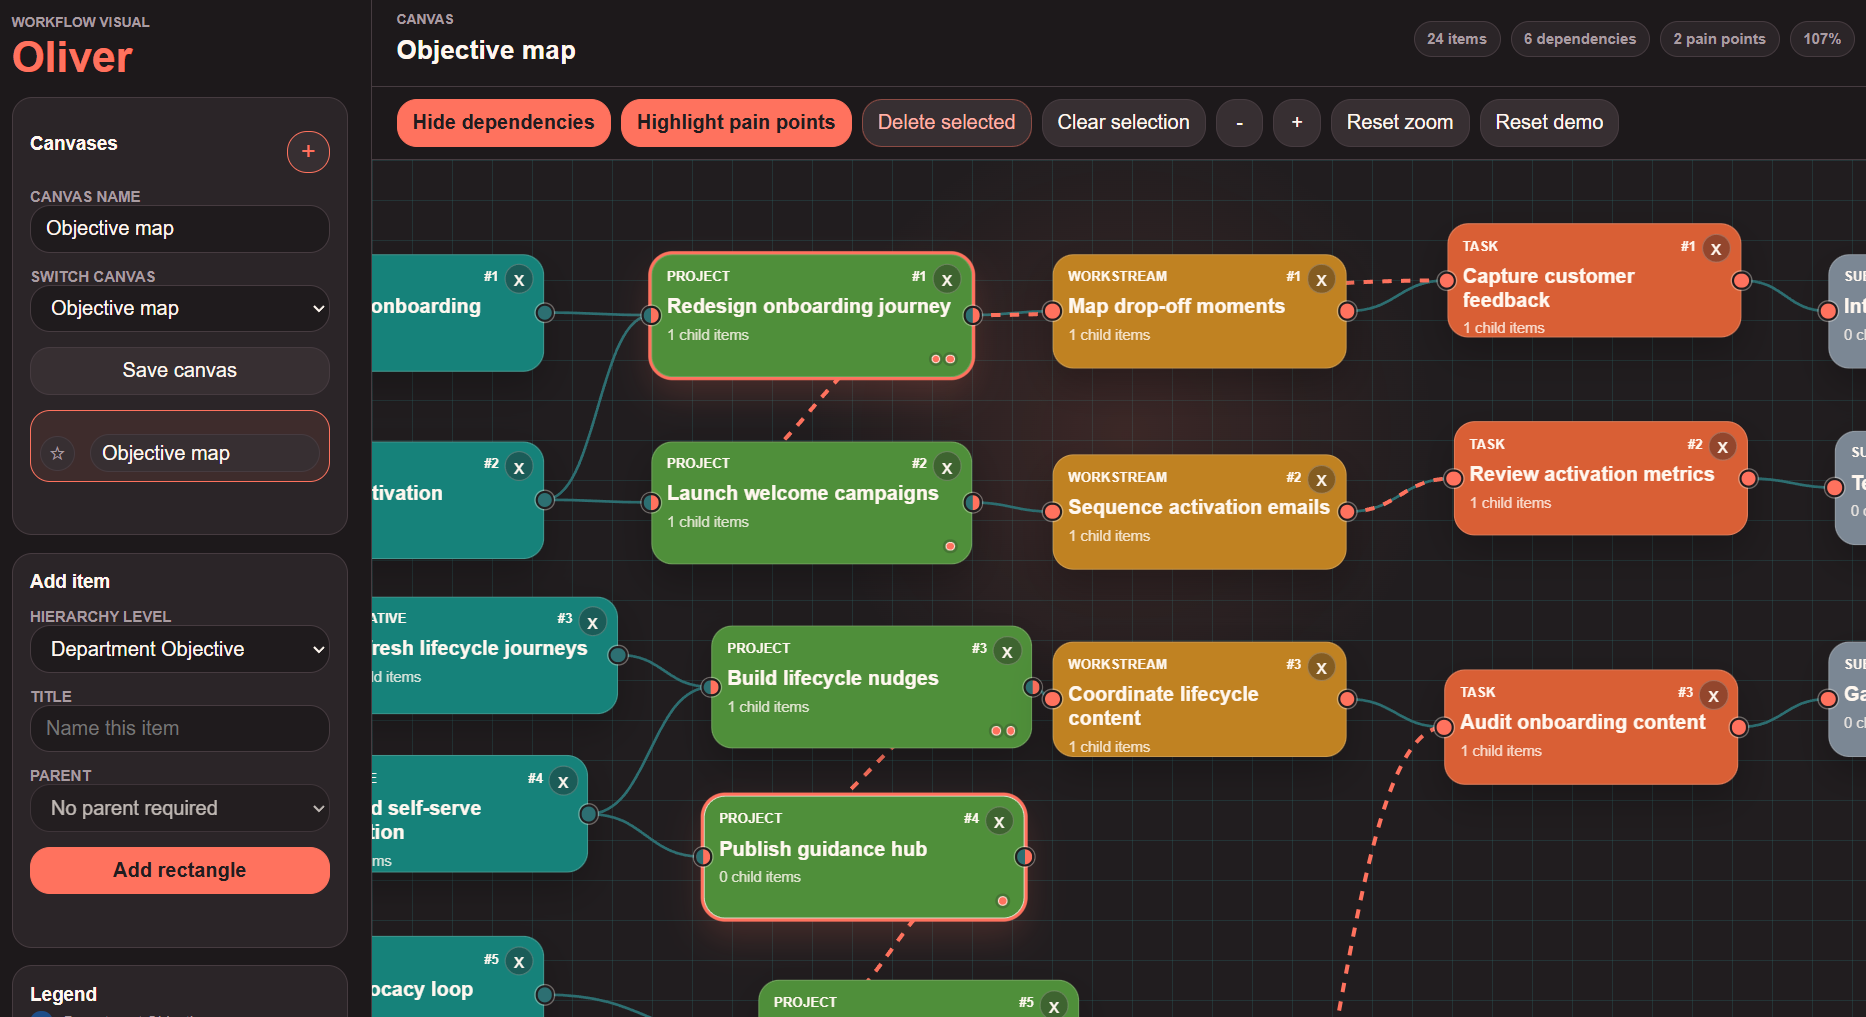
Task: Click Reset demo button
Action: click(x=1549, y=122)
